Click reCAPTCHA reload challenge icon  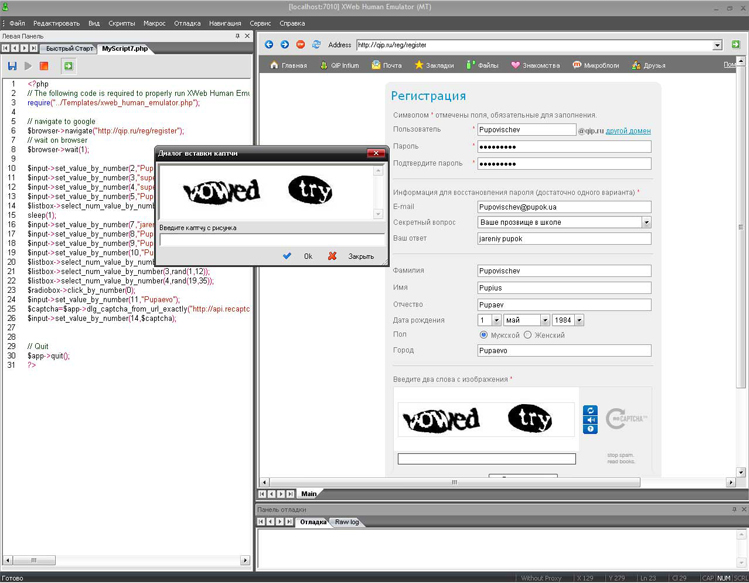coord(590,410)
